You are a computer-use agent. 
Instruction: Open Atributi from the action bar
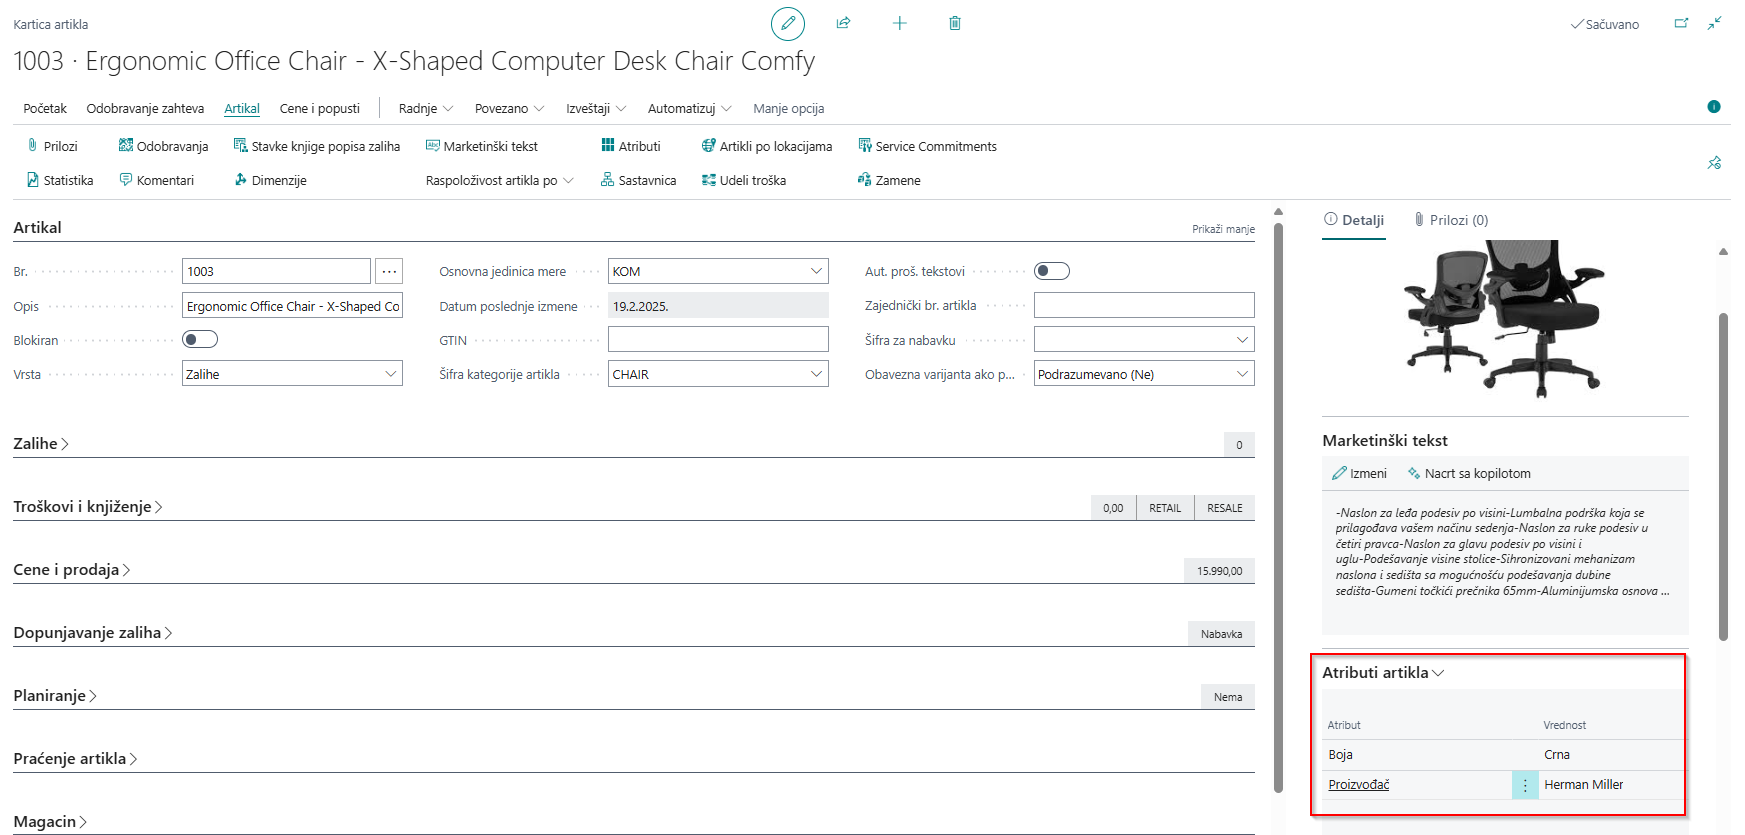(630, 146)
